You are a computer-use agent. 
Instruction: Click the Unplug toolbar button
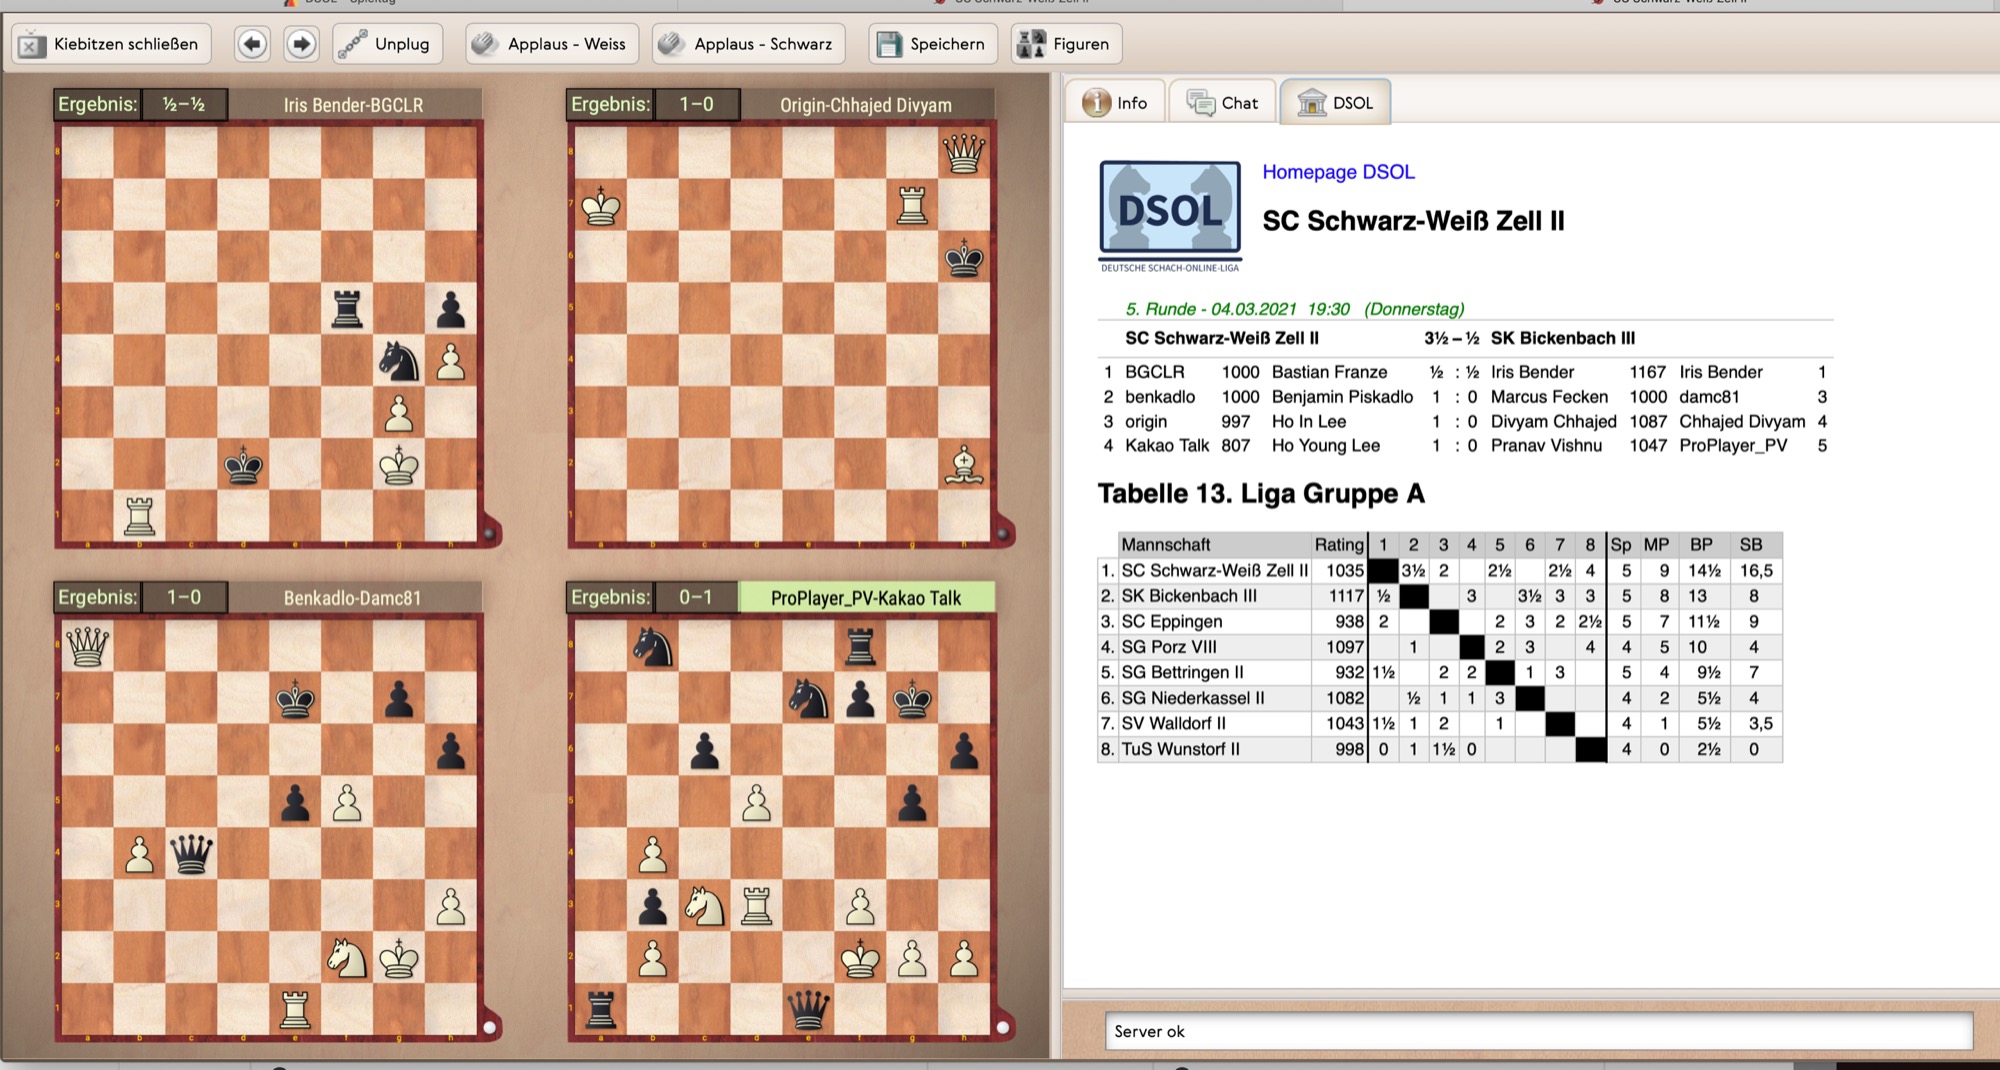(387, 44)
